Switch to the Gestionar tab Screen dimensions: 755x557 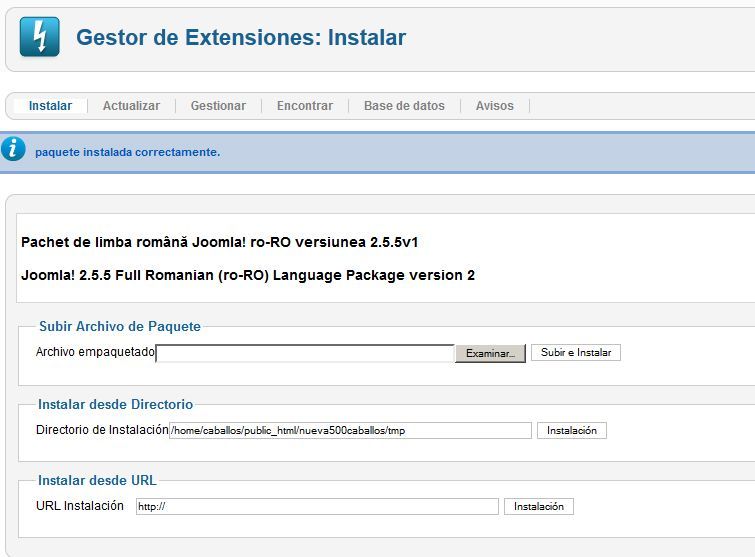pos(218,105)
